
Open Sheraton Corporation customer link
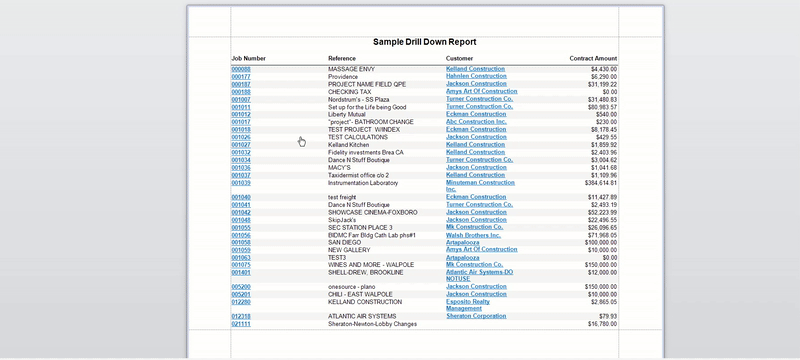476,316
